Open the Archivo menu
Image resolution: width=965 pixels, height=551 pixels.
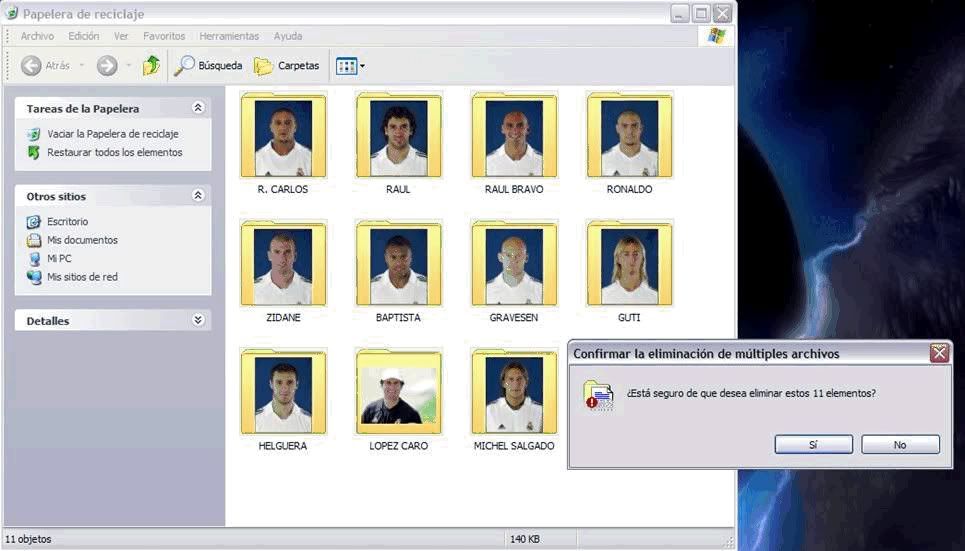click(38, 36)
